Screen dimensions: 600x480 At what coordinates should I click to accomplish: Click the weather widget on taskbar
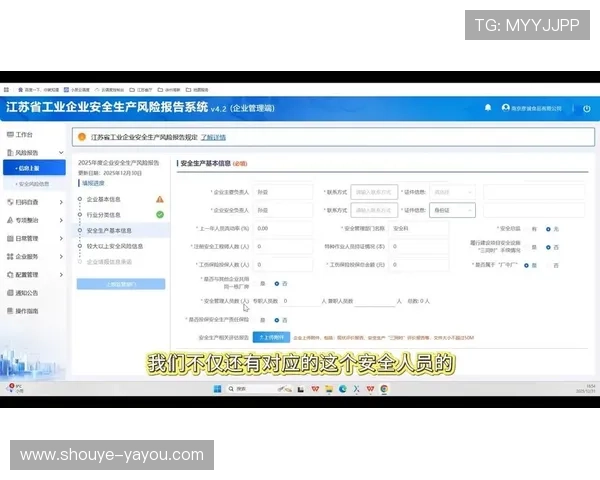[15, 388]
